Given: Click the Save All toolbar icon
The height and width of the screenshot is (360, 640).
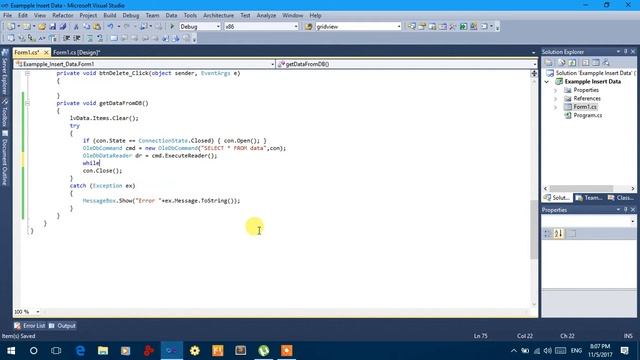Looking at the screenshot, I should click(63, 27).
